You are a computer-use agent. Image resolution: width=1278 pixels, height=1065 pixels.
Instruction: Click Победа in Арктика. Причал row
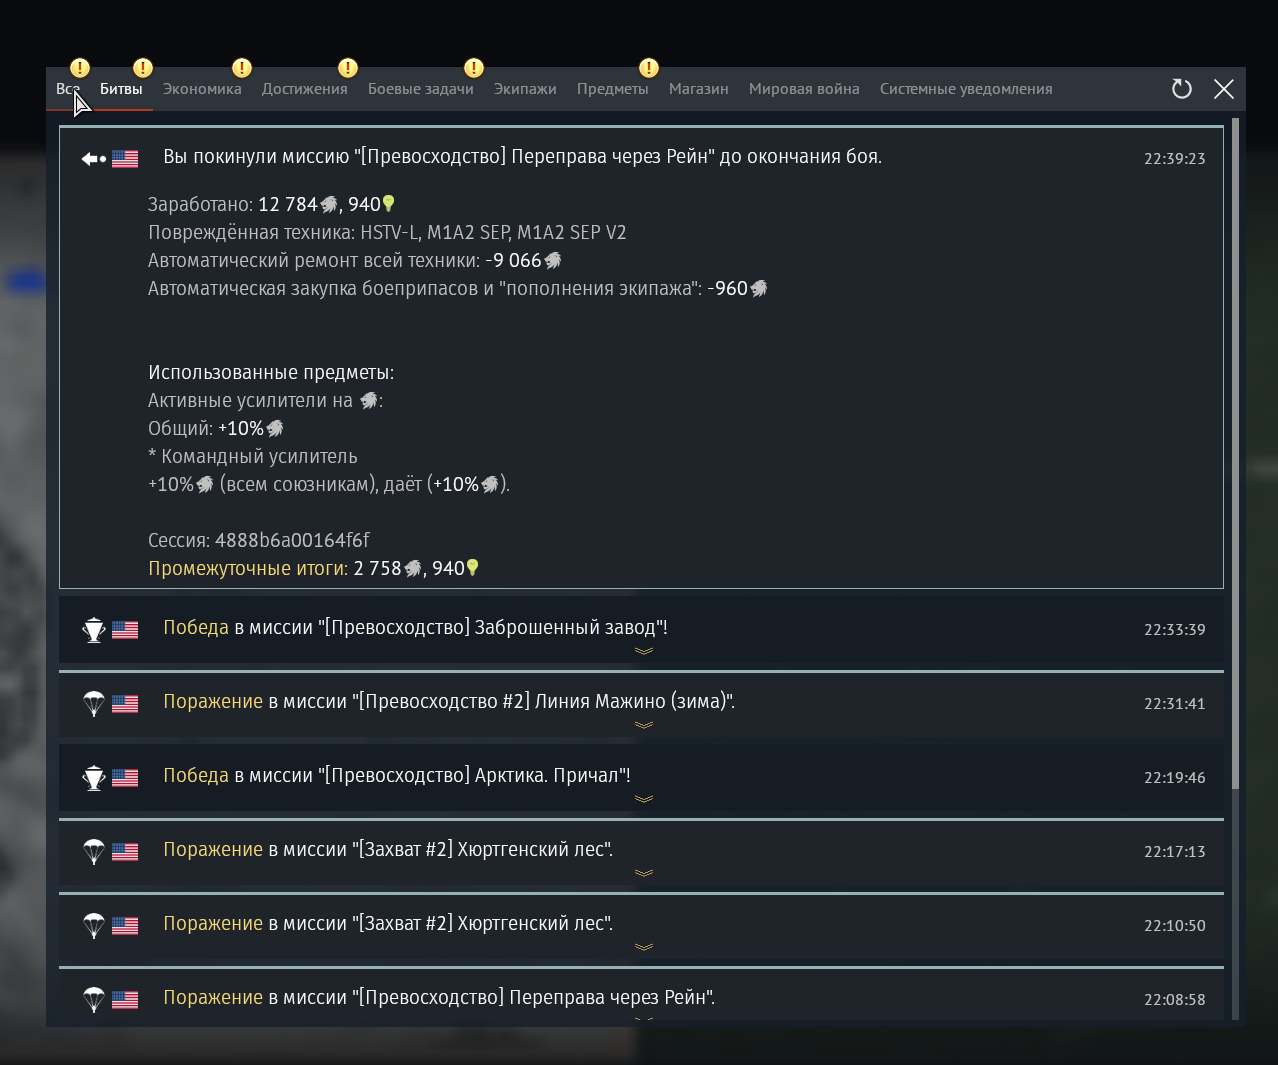(x=196, y=775)
